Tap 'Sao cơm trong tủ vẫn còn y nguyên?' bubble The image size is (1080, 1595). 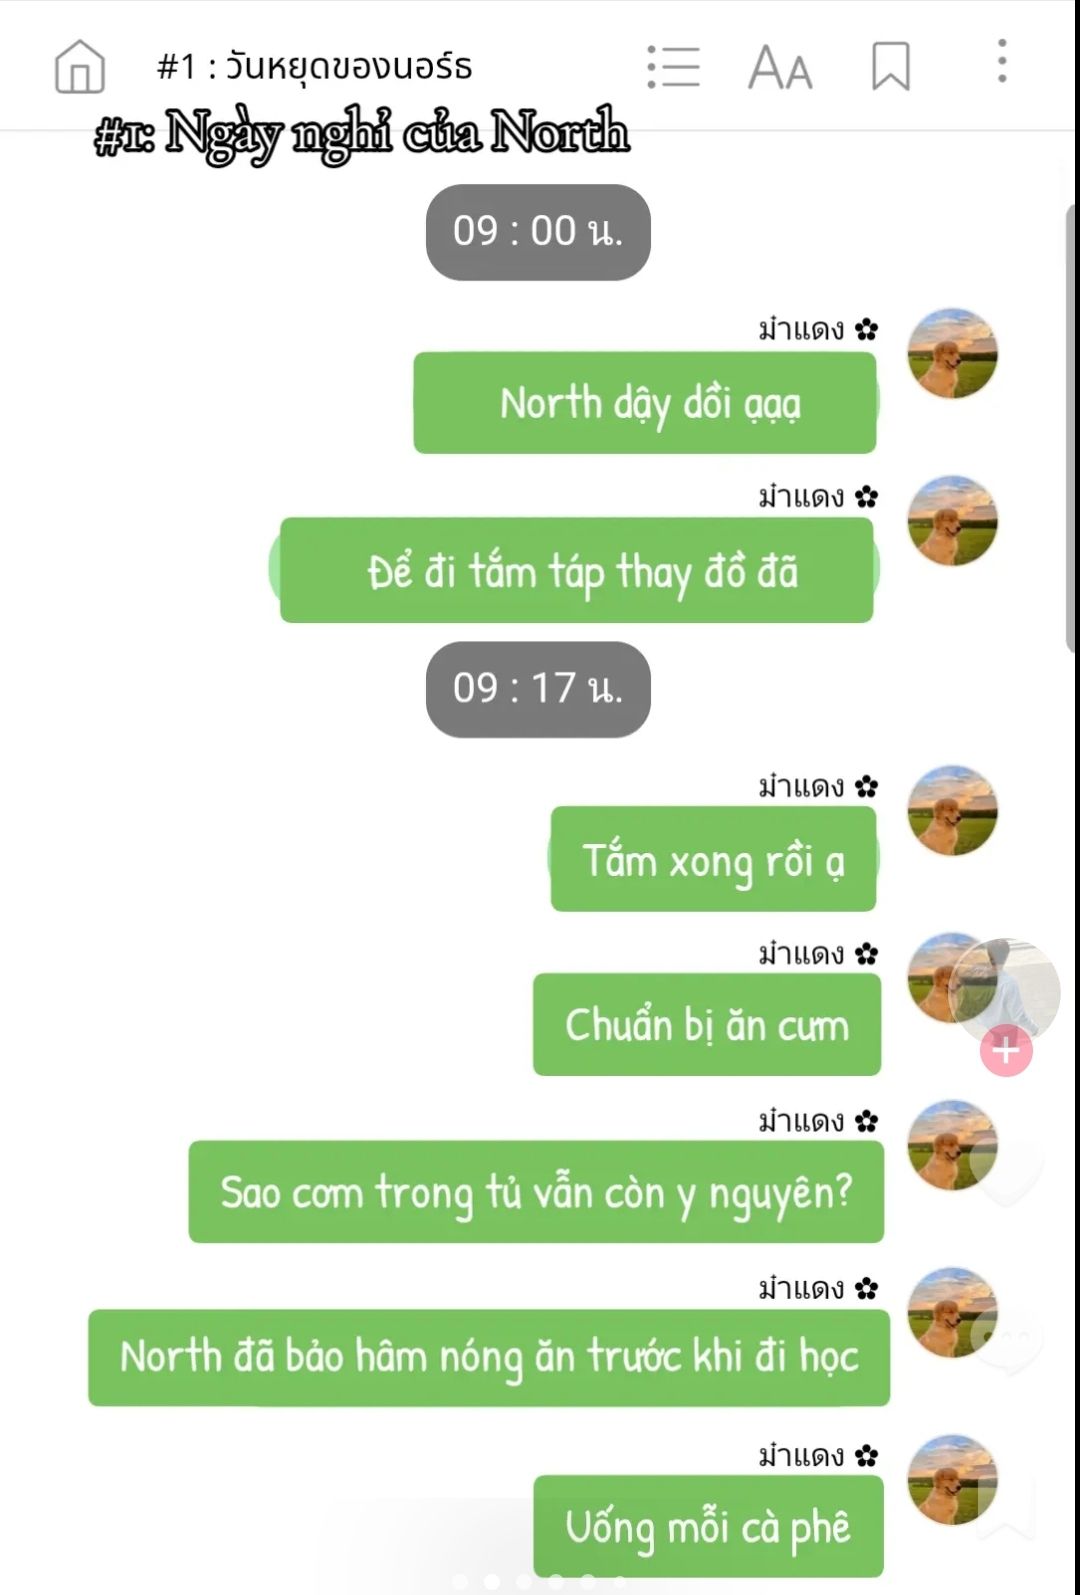(536, 1192)
